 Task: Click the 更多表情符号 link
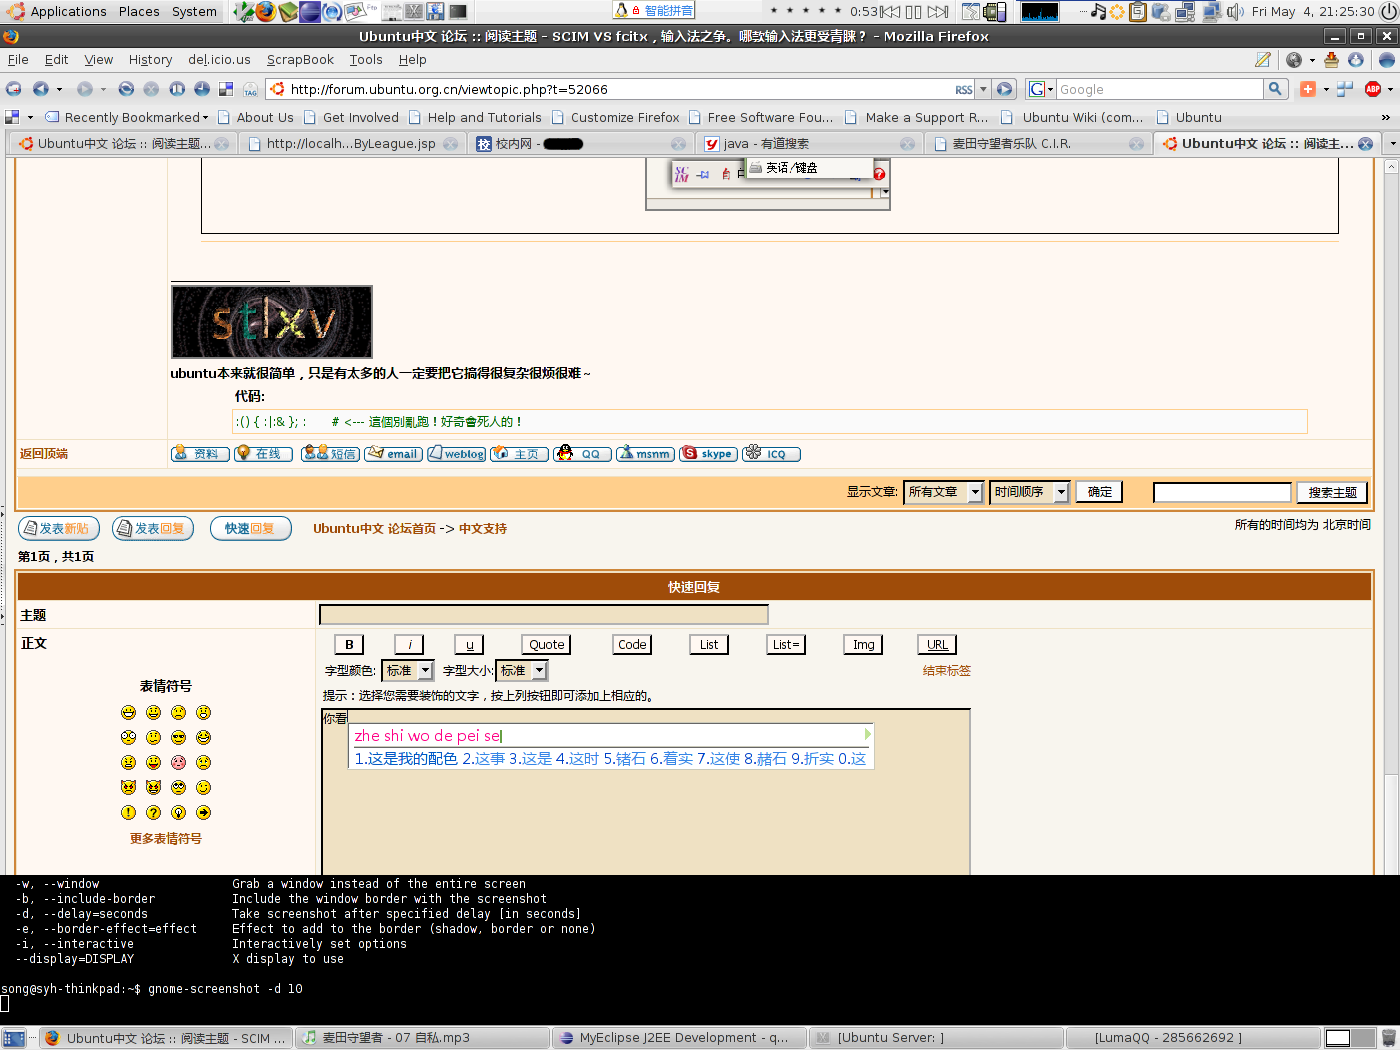166,839
